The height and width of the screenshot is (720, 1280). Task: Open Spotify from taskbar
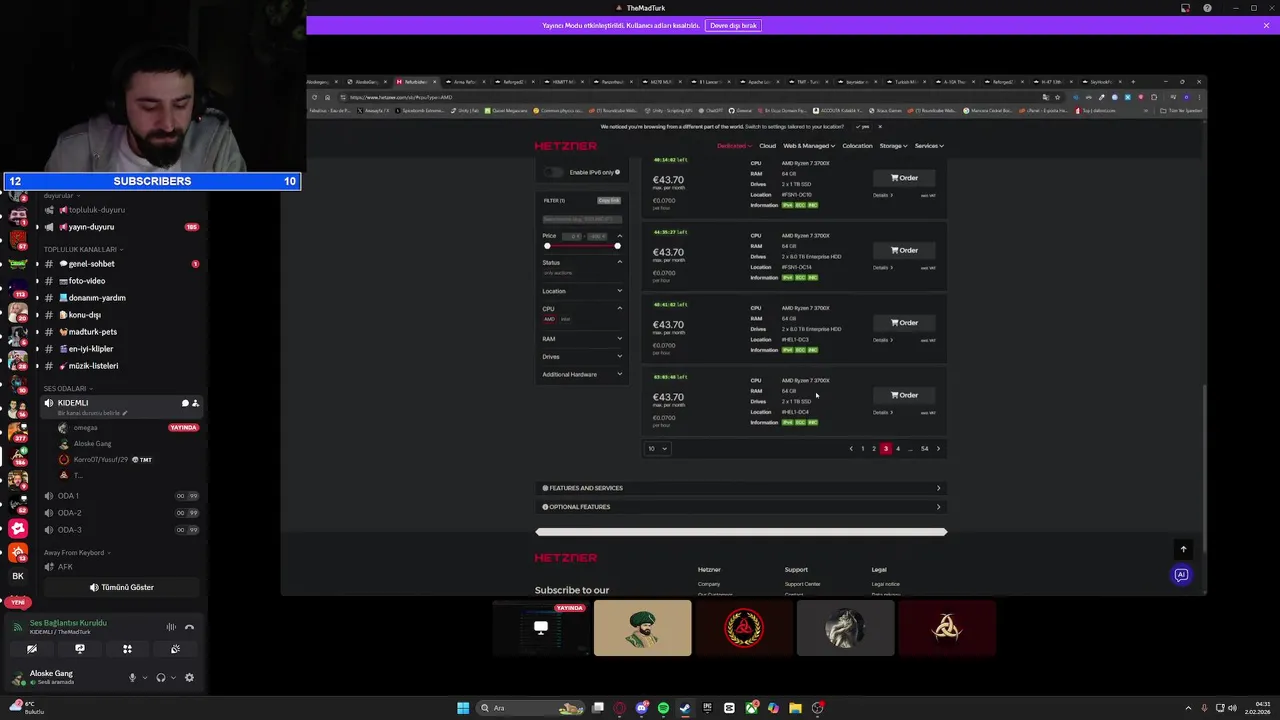pyautogui.click(x=663, y=708)
